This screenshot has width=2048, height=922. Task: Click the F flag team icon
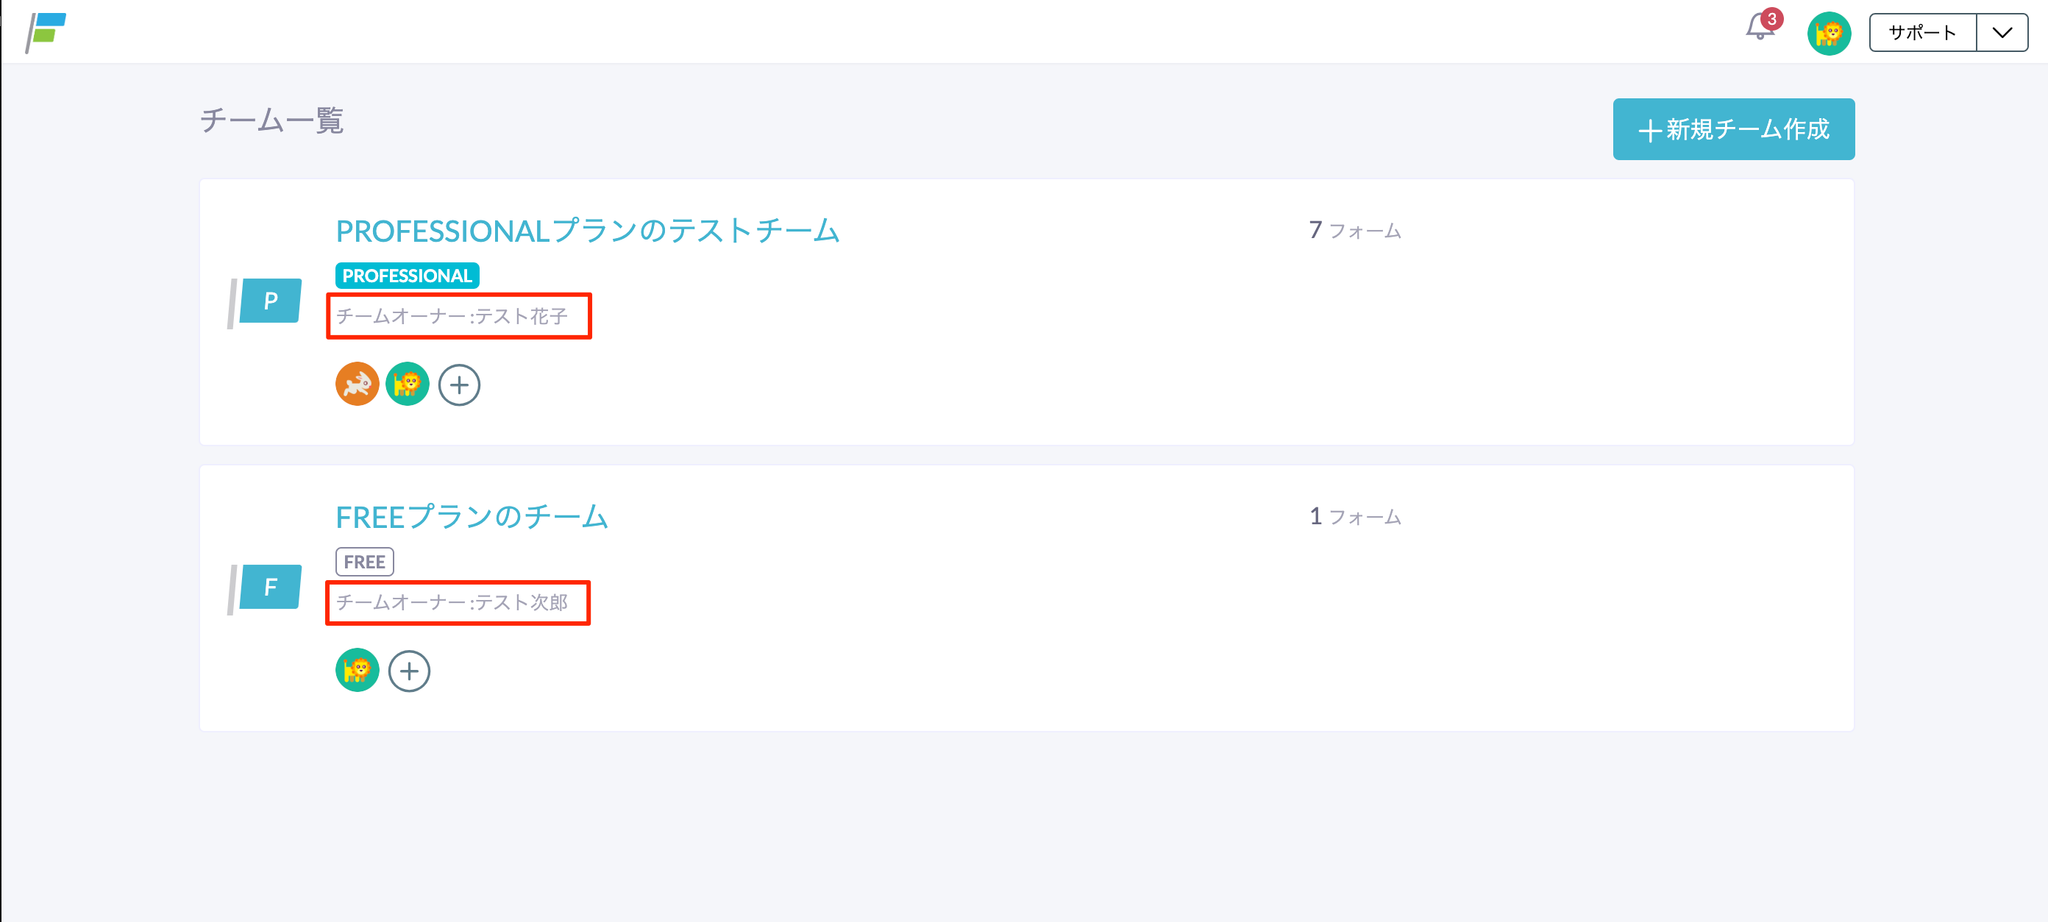click(268, 587)
